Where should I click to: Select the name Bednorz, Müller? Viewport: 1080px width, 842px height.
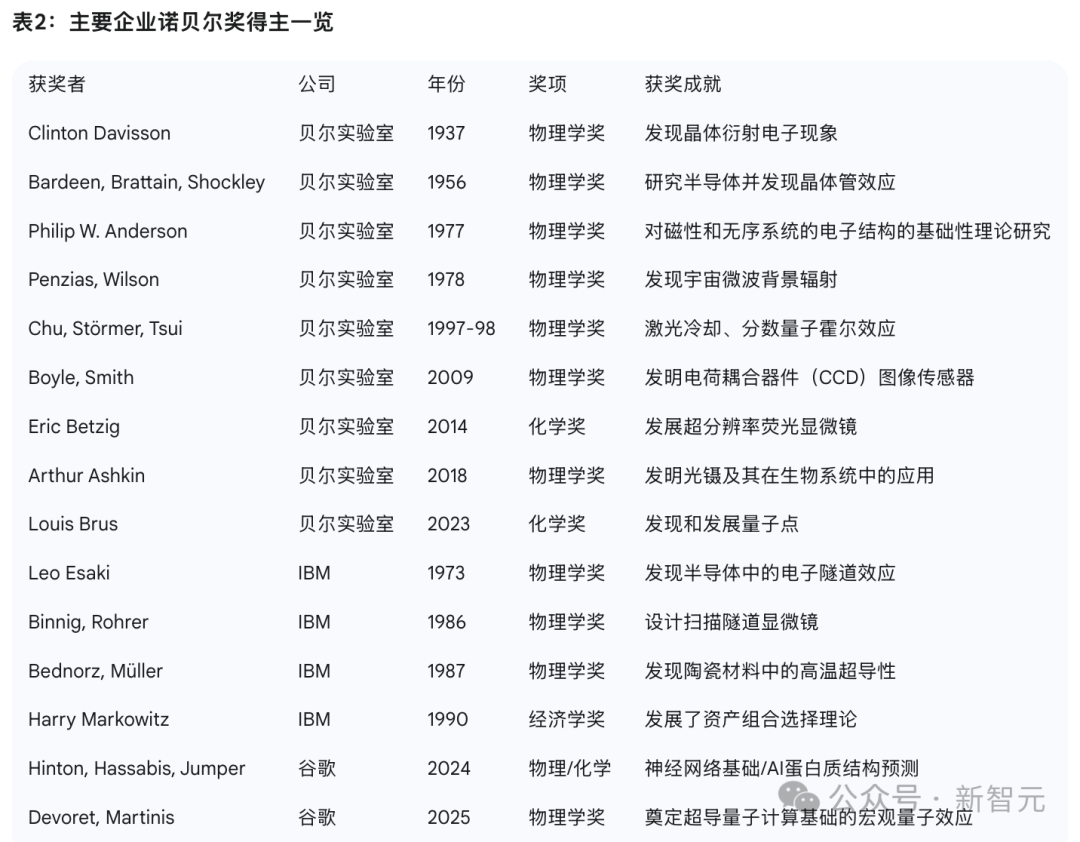point(96,670)
